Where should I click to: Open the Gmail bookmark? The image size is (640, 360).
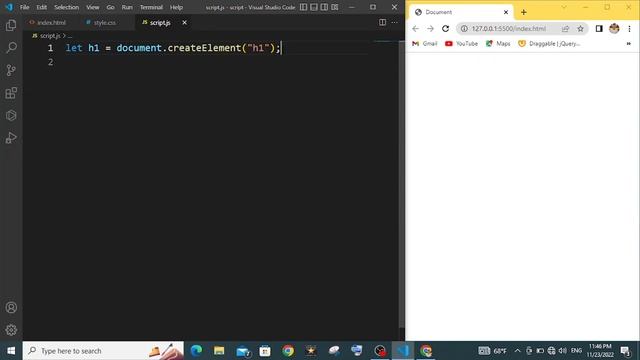pos(425,44)
